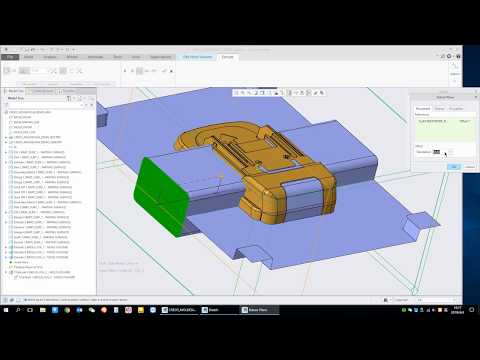Click the find binoculars icon in status bar
This screenshot has width=480, height=360.
(x=386, y=300)
